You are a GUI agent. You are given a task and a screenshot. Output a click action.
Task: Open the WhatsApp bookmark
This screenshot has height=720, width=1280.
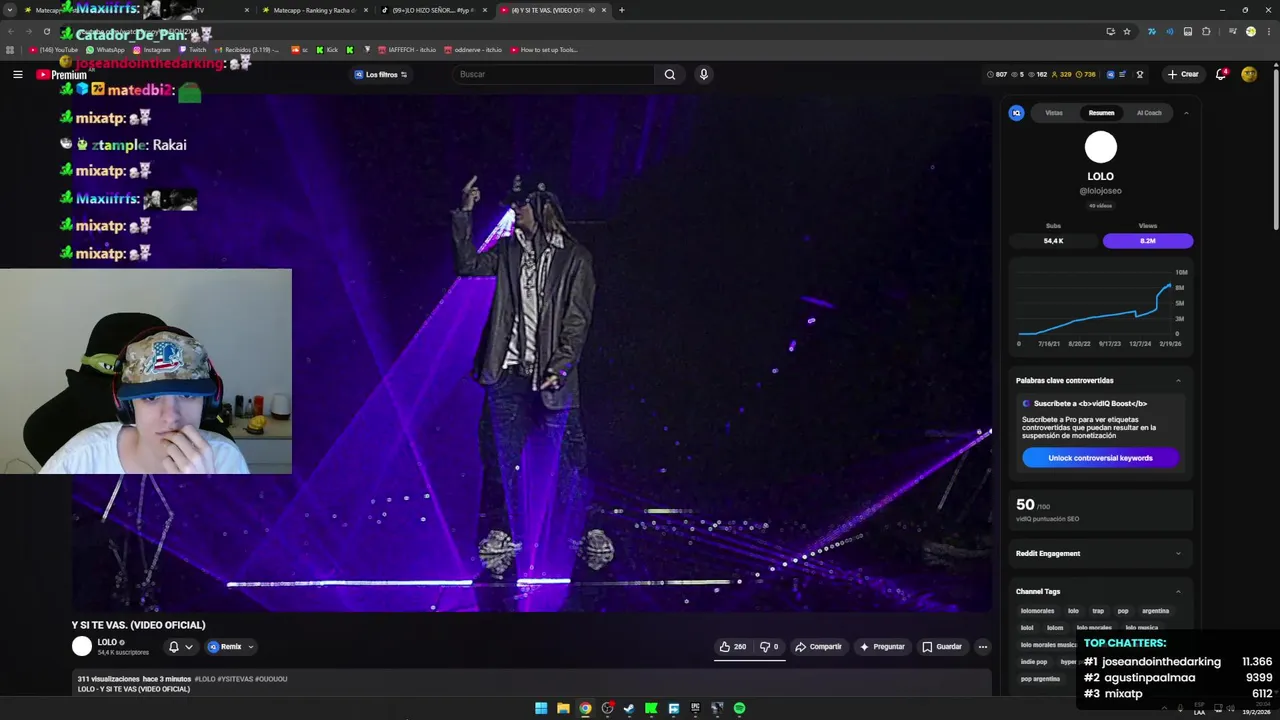click(106, 50)
